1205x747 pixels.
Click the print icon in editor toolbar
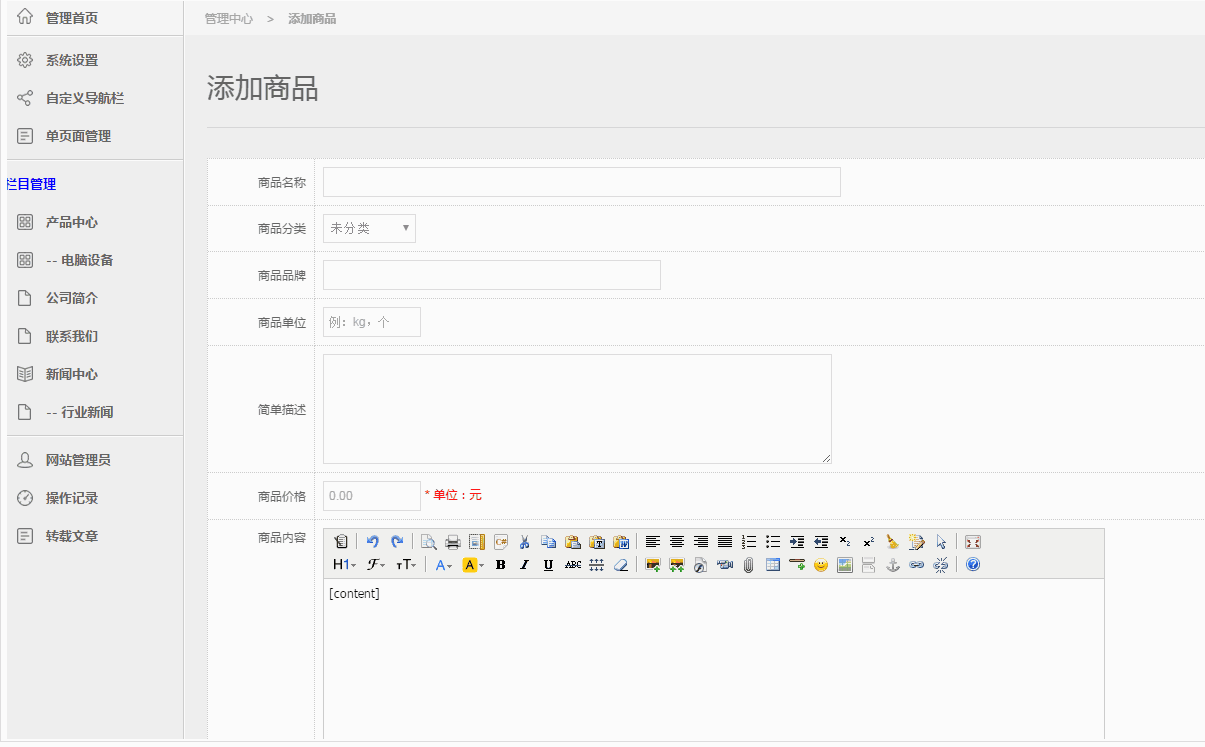pyautogui.click(x=452, y=542)
